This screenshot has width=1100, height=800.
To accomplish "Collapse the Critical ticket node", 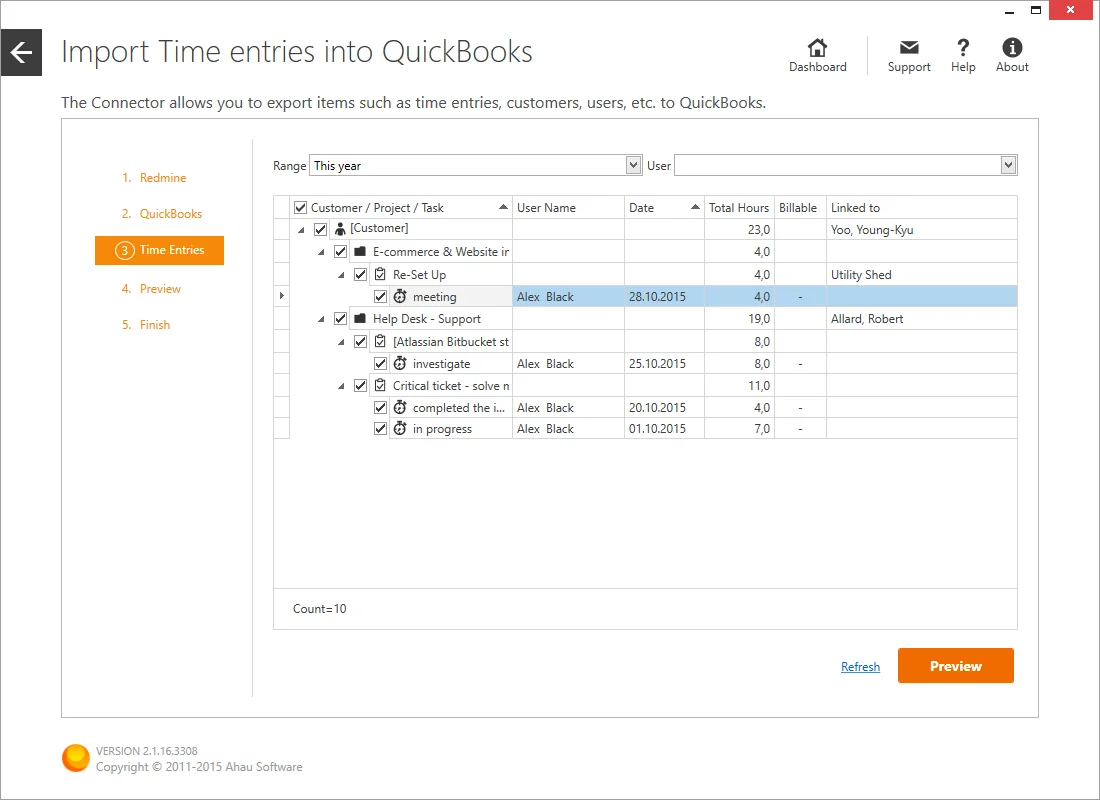I will tap(341, 386).
